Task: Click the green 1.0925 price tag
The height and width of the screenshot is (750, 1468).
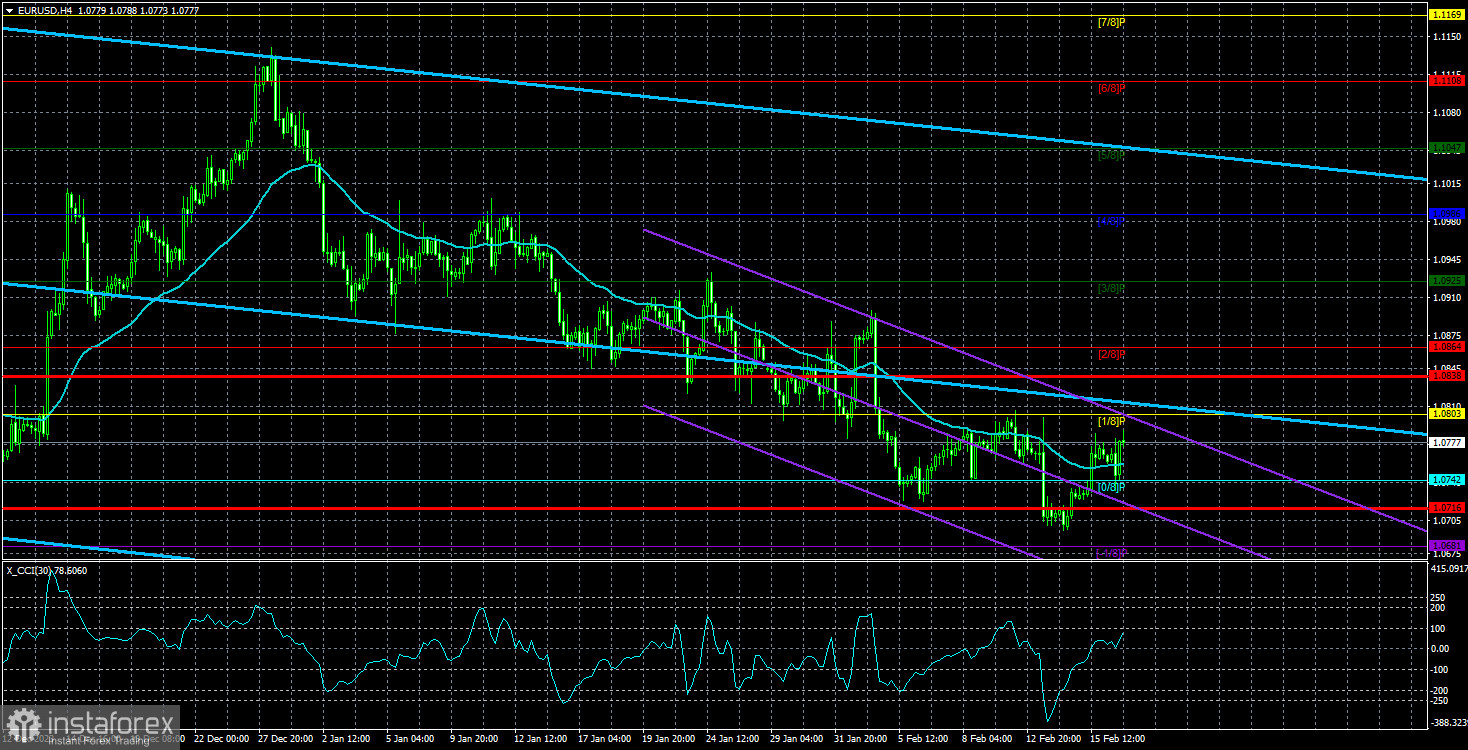Action: (1447, 280)
